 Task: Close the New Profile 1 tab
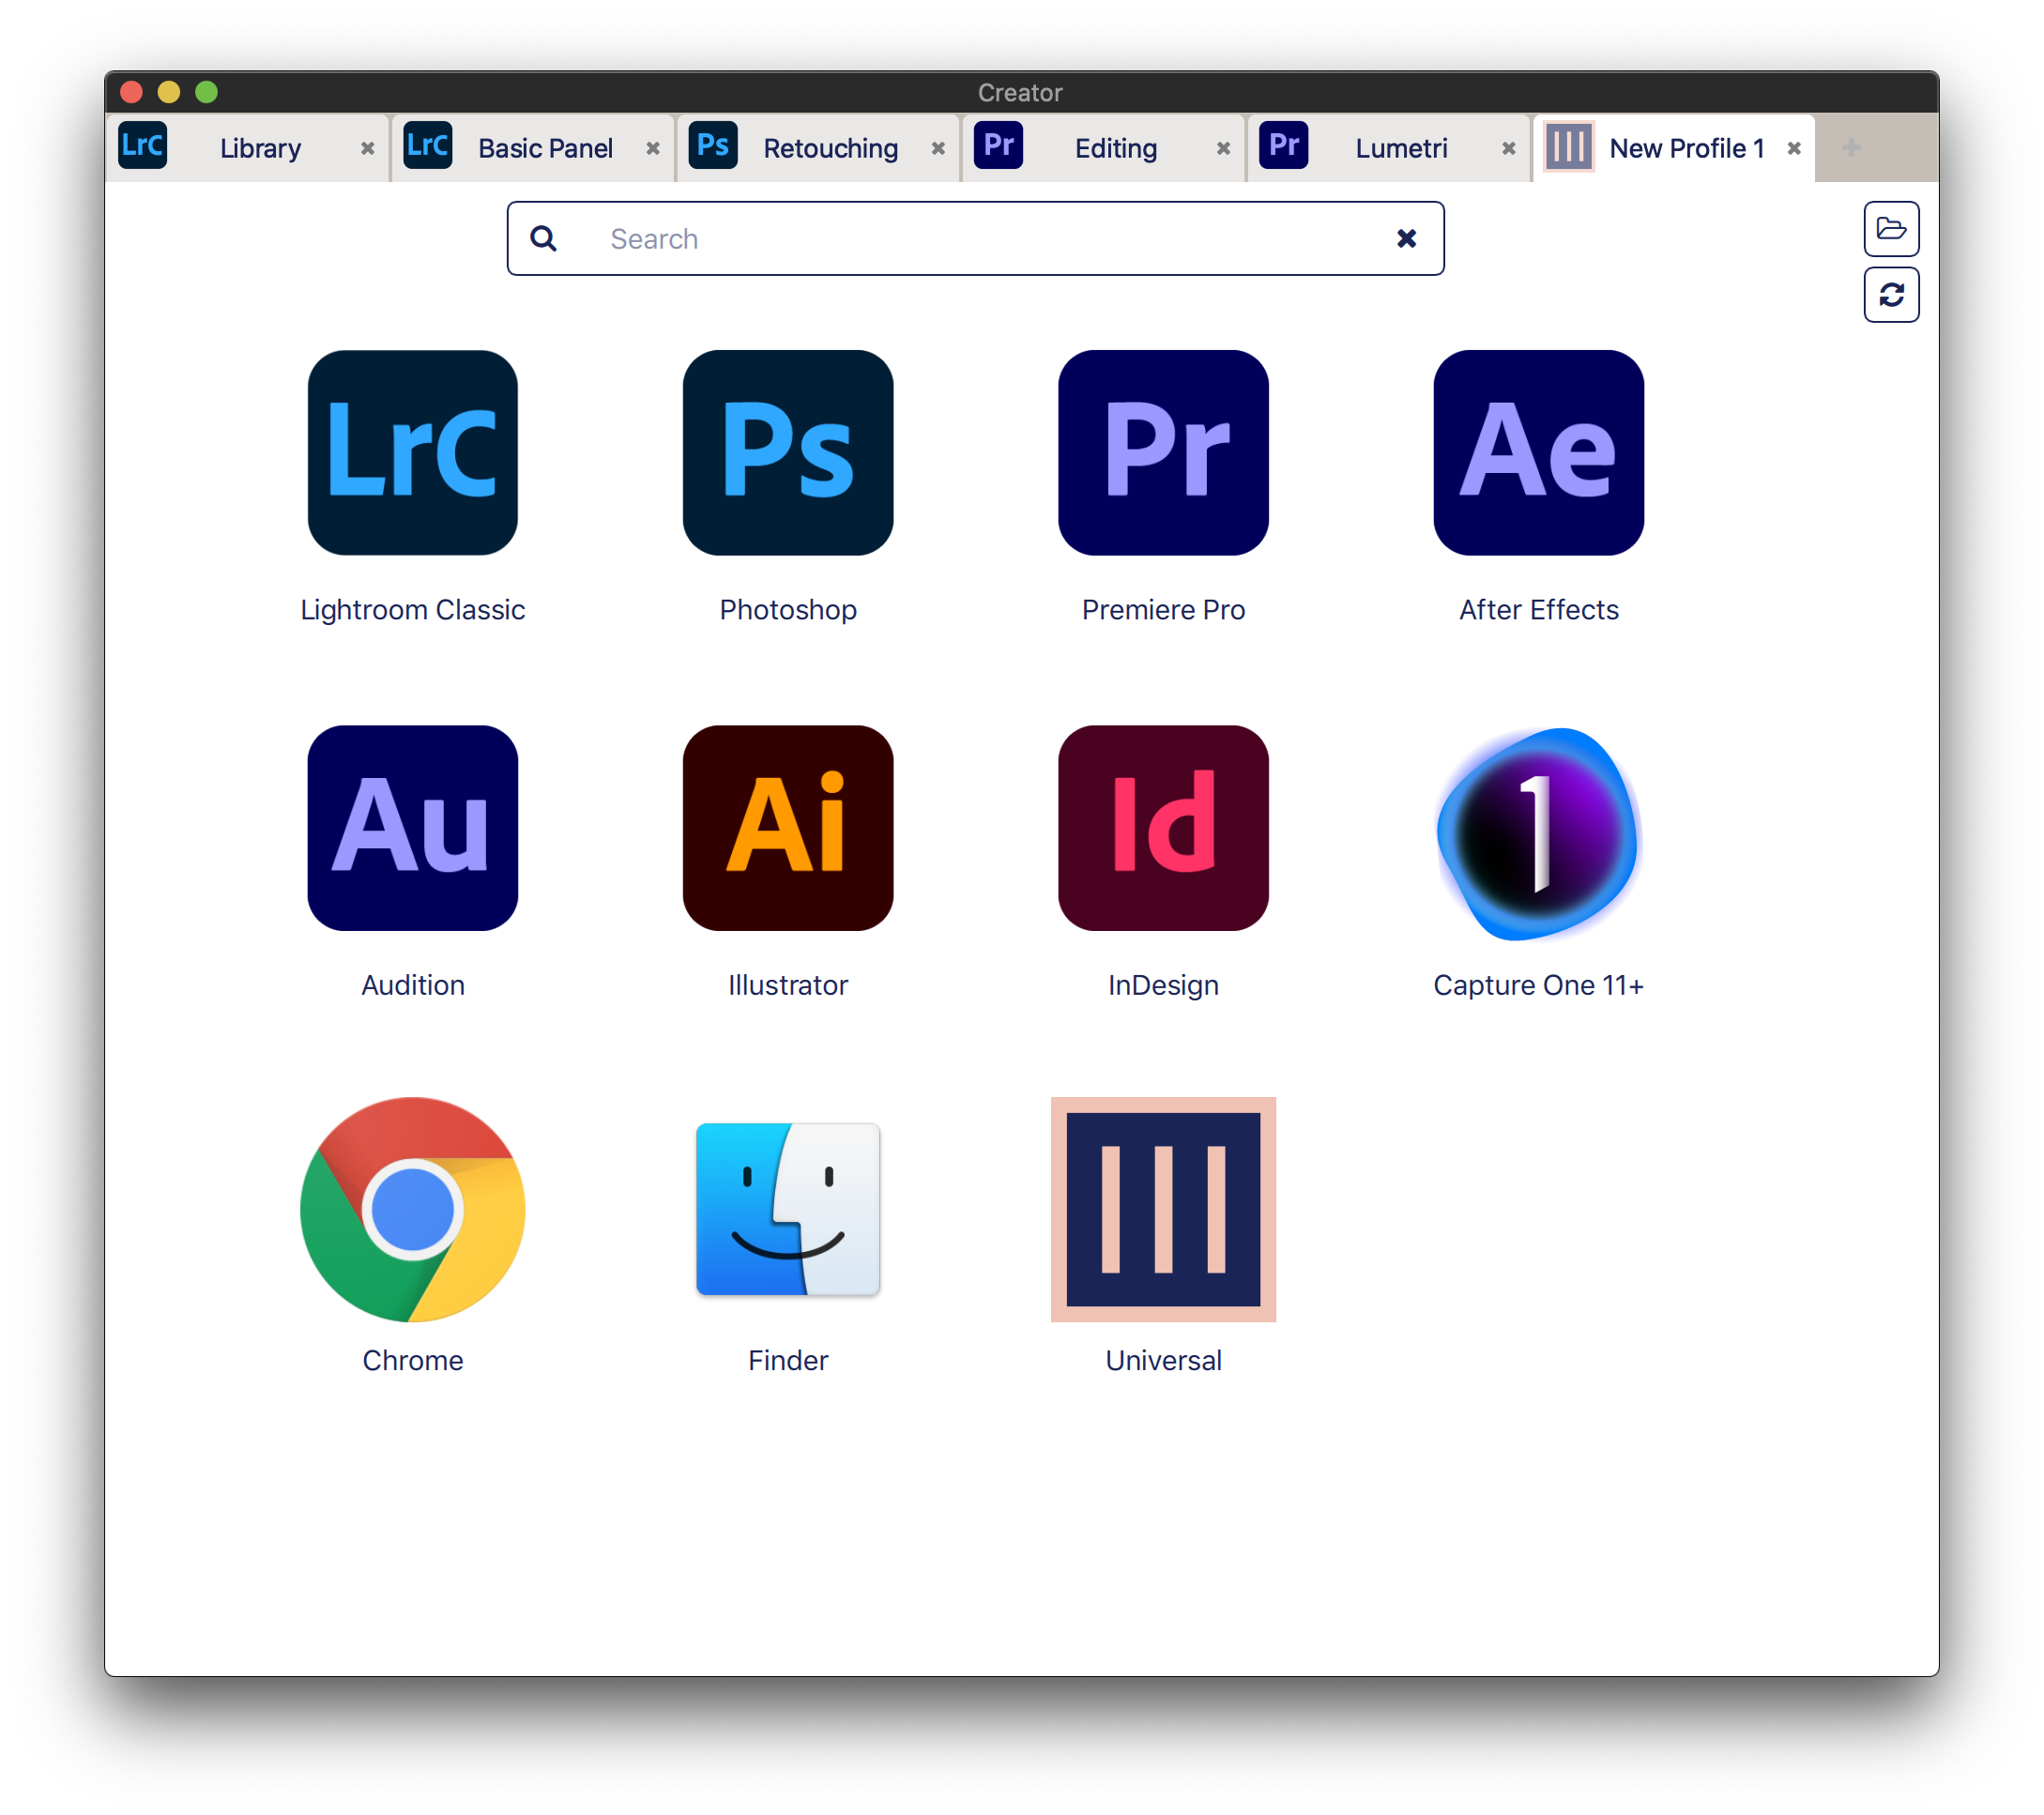pyautogui.click(x=1794, y=148)
